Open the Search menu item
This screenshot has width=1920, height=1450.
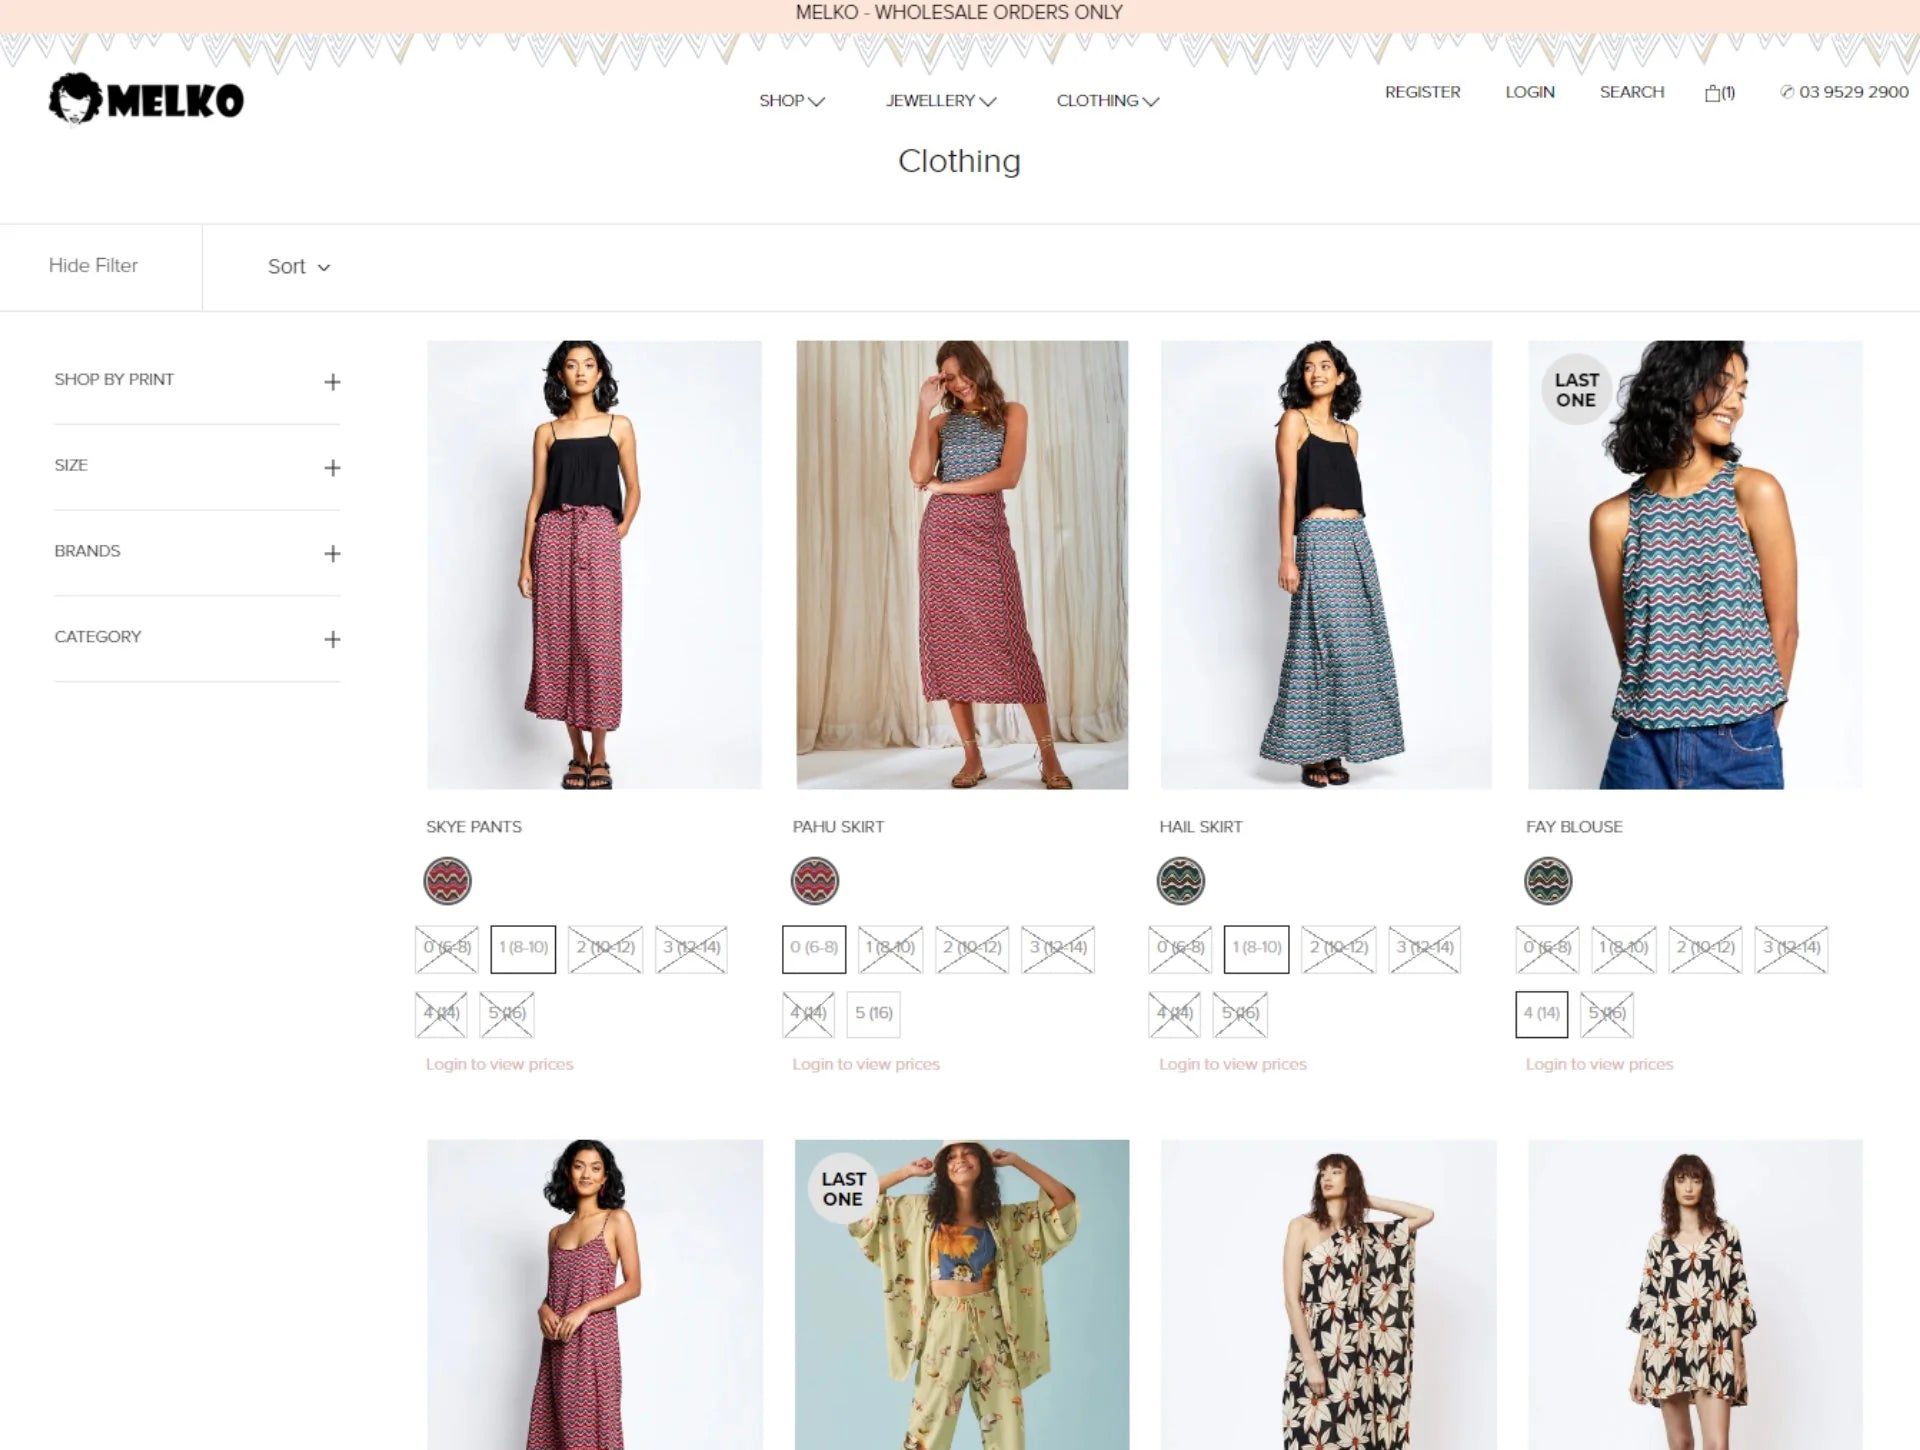1631,92
